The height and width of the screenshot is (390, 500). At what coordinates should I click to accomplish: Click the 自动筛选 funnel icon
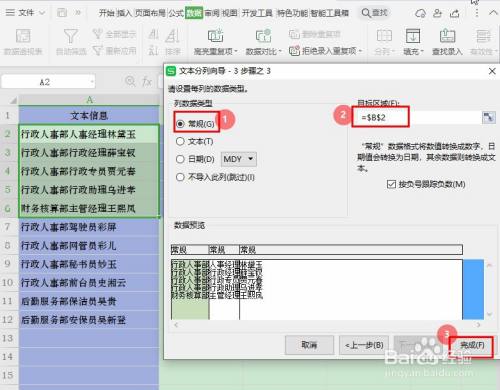click(71, 36)
